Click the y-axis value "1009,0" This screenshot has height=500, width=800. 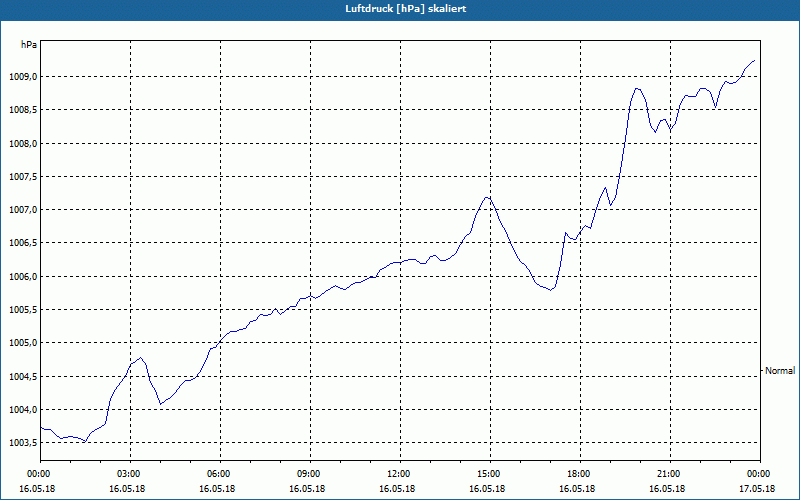23,77
